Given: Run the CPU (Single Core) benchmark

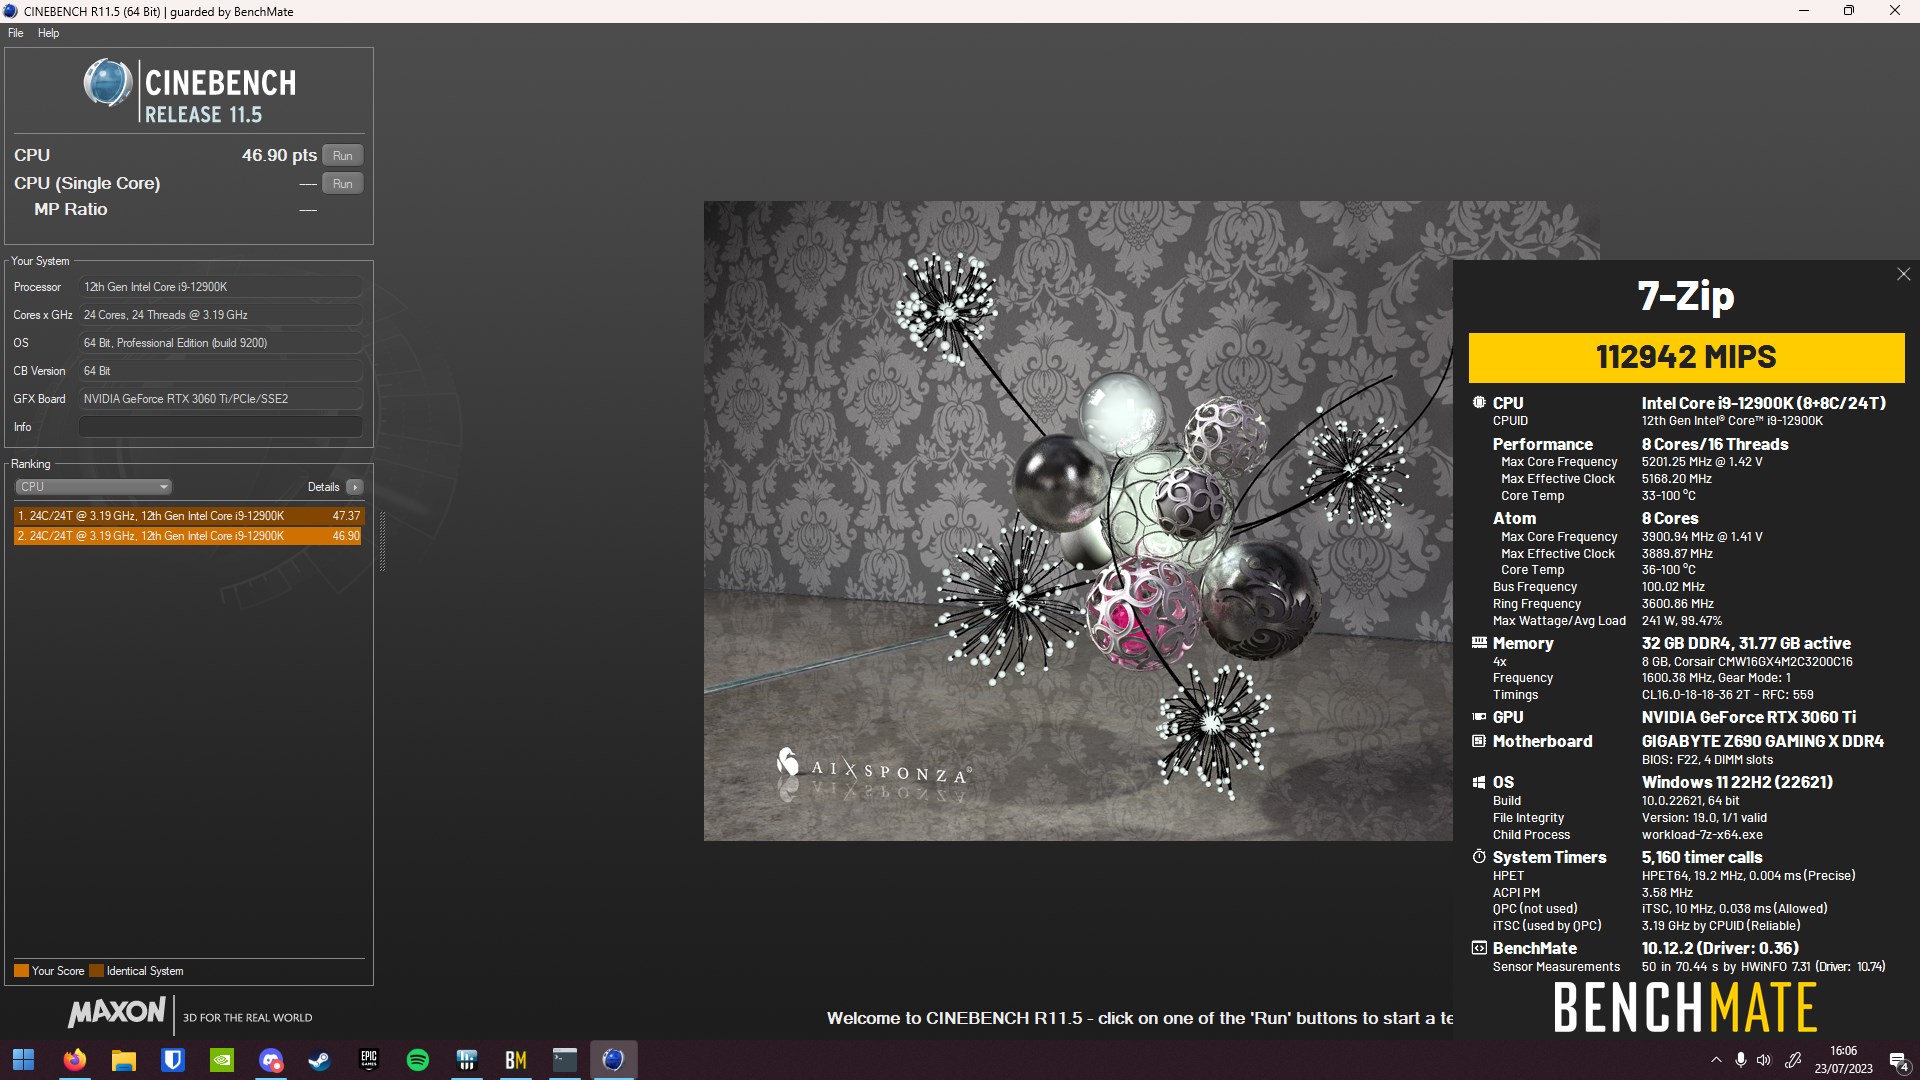Looking at the screenshot, I should pyautogui.click(x=342, y=184).
